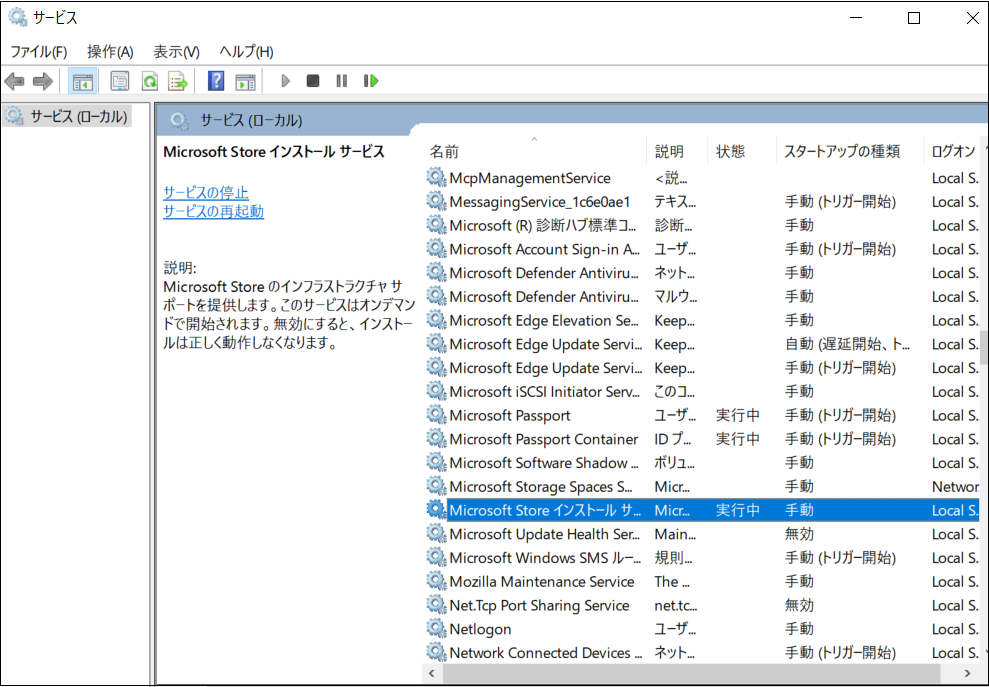The height and width of the screenshot is (687, 989).
Task: Click the gear icon beside Netlogon
Action: click(436, 629)
